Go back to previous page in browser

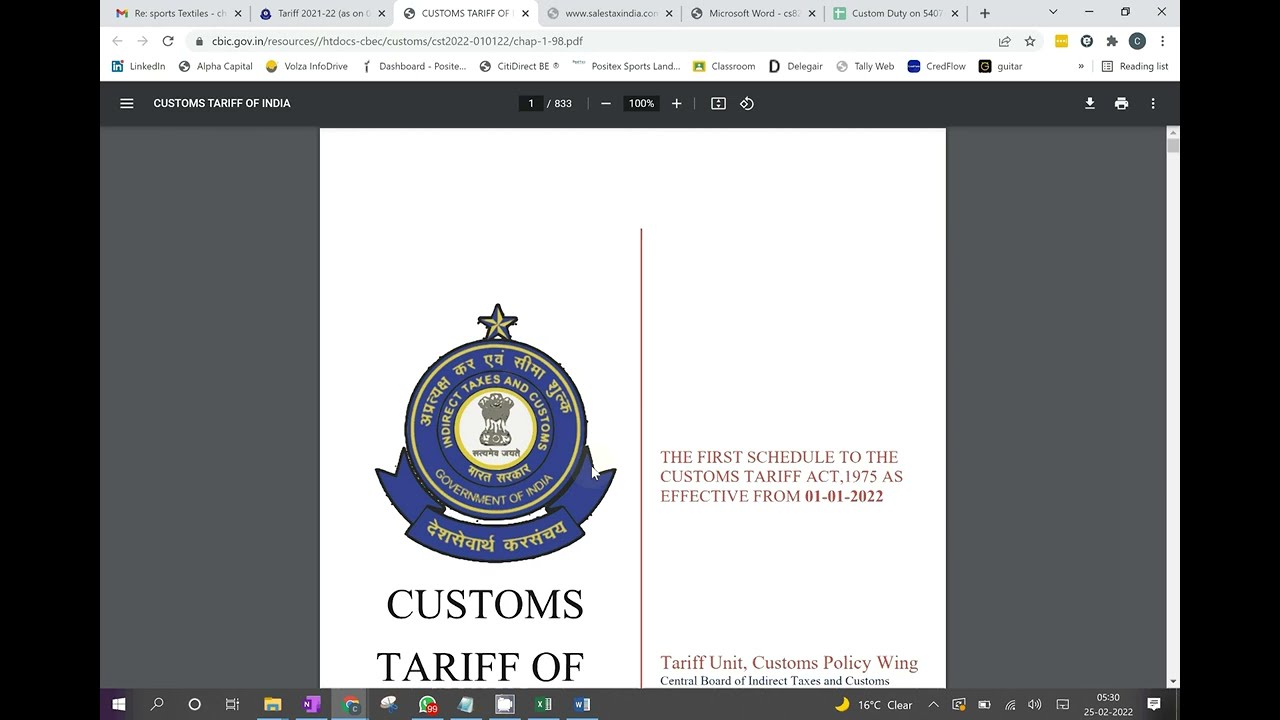(117, 41)
